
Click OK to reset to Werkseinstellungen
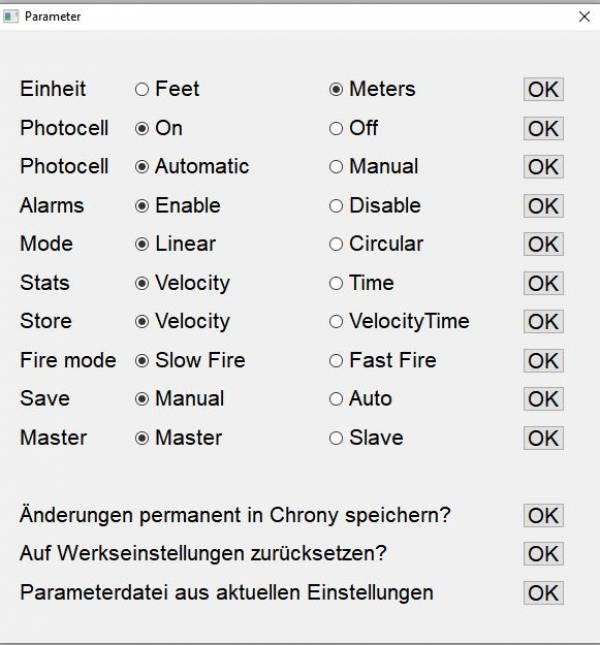click(x=543, y=554)
